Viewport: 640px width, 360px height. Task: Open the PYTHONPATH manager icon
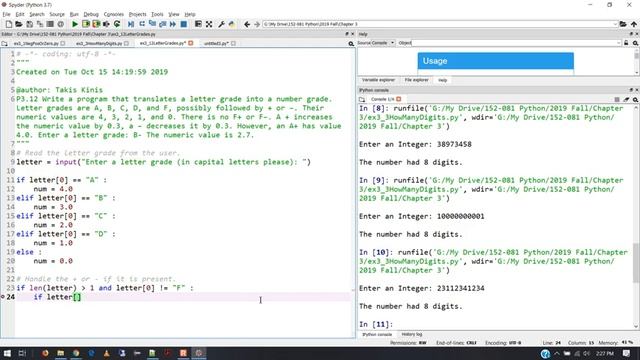[x=232, y=24]
